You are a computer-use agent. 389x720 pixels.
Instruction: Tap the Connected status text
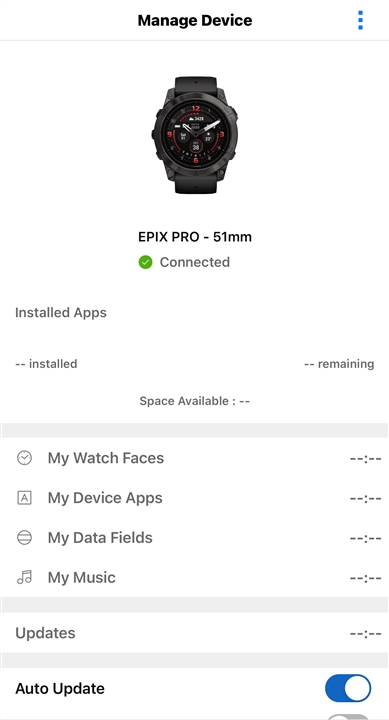[195, 262]
